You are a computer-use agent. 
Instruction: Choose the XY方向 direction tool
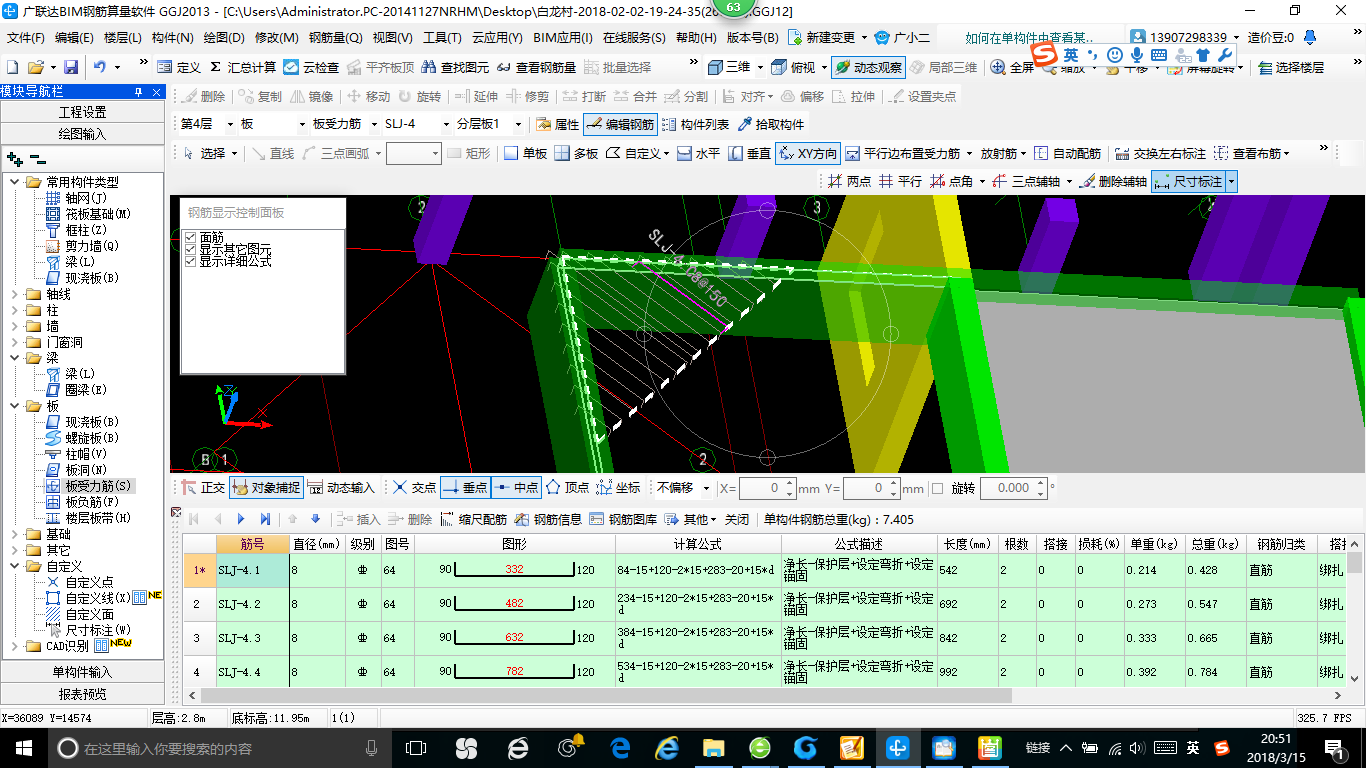point(807,153)
